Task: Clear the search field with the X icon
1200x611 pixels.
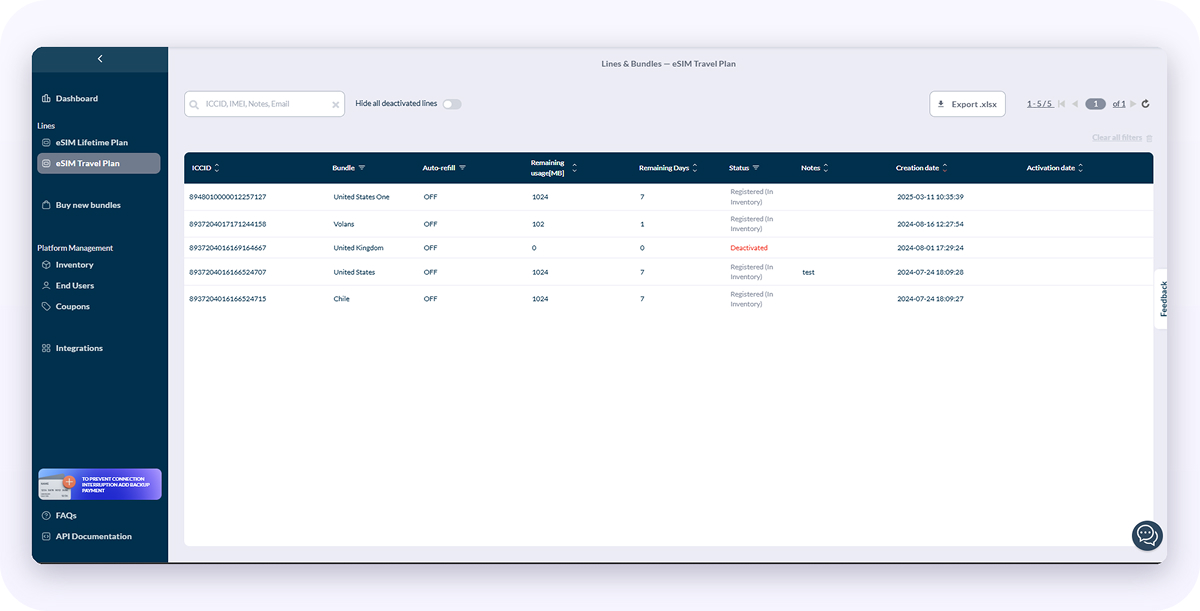Action: pyautogui.click(x=336, y=104)
